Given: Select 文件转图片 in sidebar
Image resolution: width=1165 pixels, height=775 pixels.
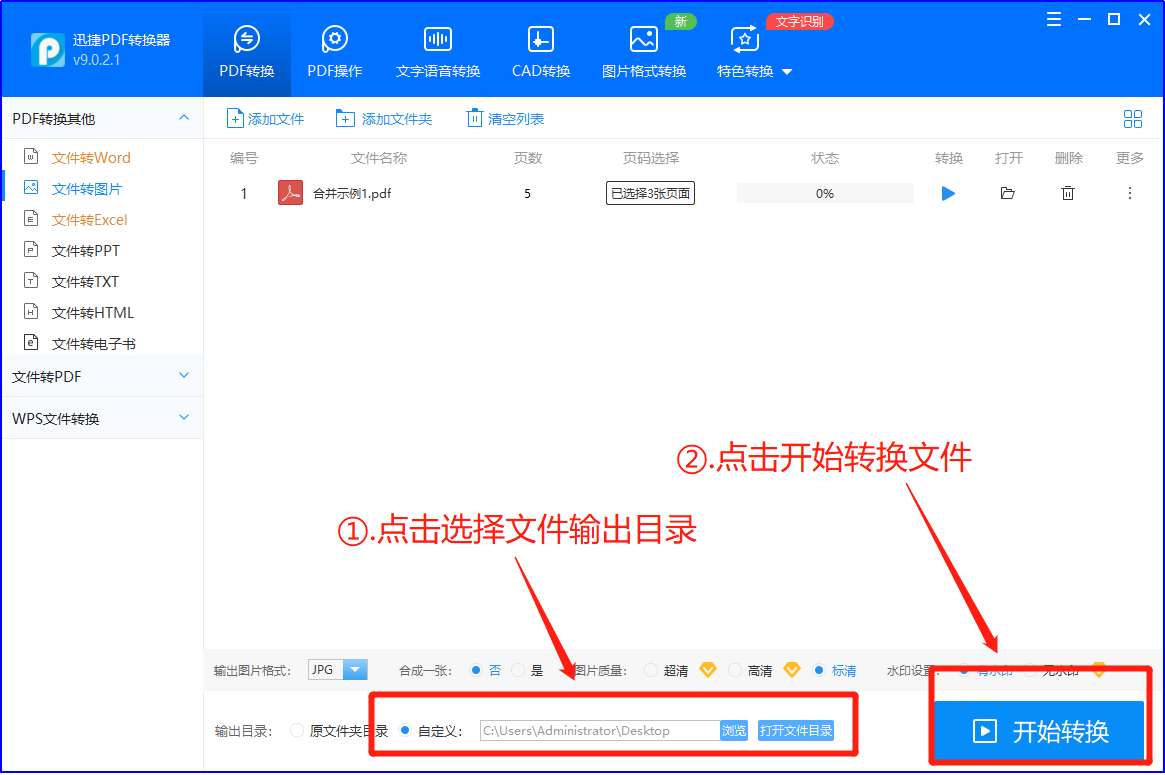Looking at the screenshot, I should (86, 189).
